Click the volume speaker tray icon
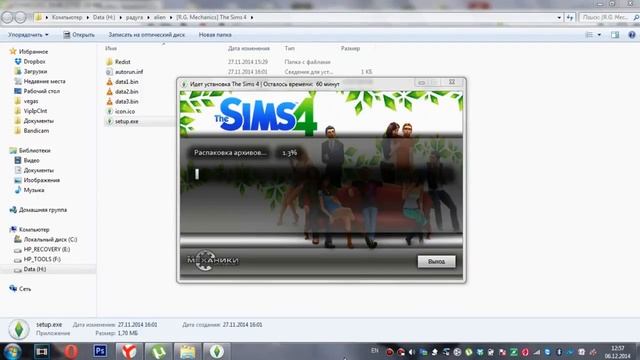Image resolution: width=640 pixels, height=360 pixels. point(412,352)
